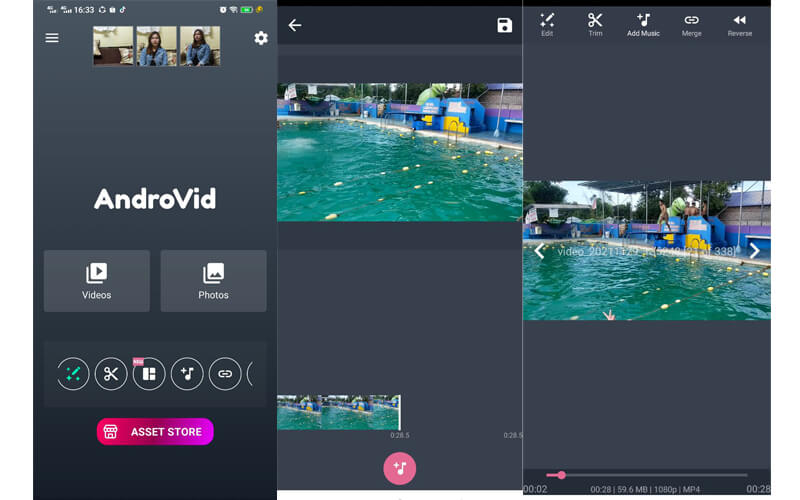Tap the magic wand edit icon in circle row
The height and width of the screenshot is (500, 800).
73,374
